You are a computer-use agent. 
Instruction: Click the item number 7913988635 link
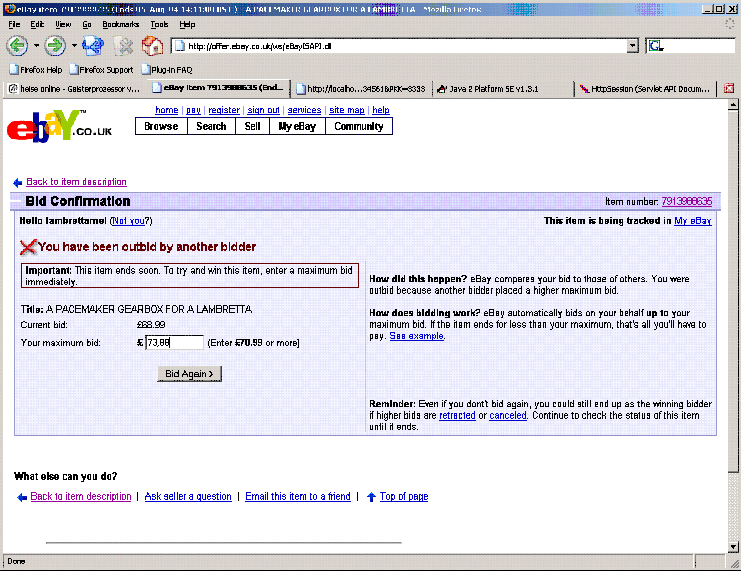pyautogui.click(x=687, y=201)
